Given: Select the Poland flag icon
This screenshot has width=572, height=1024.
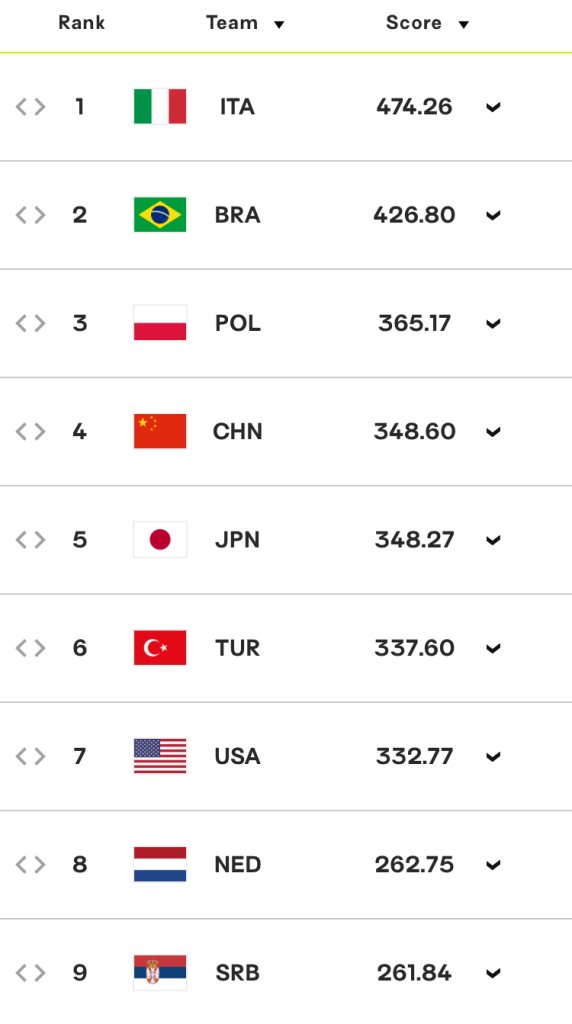Looking at the screenshot, I should coord(160,323).
